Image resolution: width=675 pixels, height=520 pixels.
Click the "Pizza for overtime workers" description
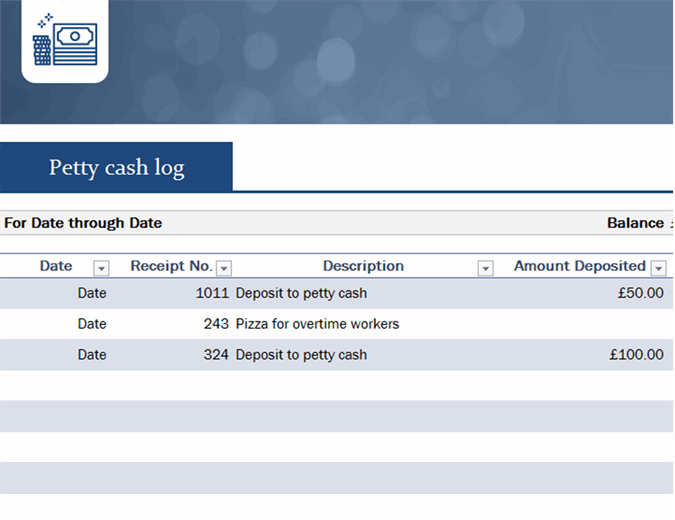point(317,324)
